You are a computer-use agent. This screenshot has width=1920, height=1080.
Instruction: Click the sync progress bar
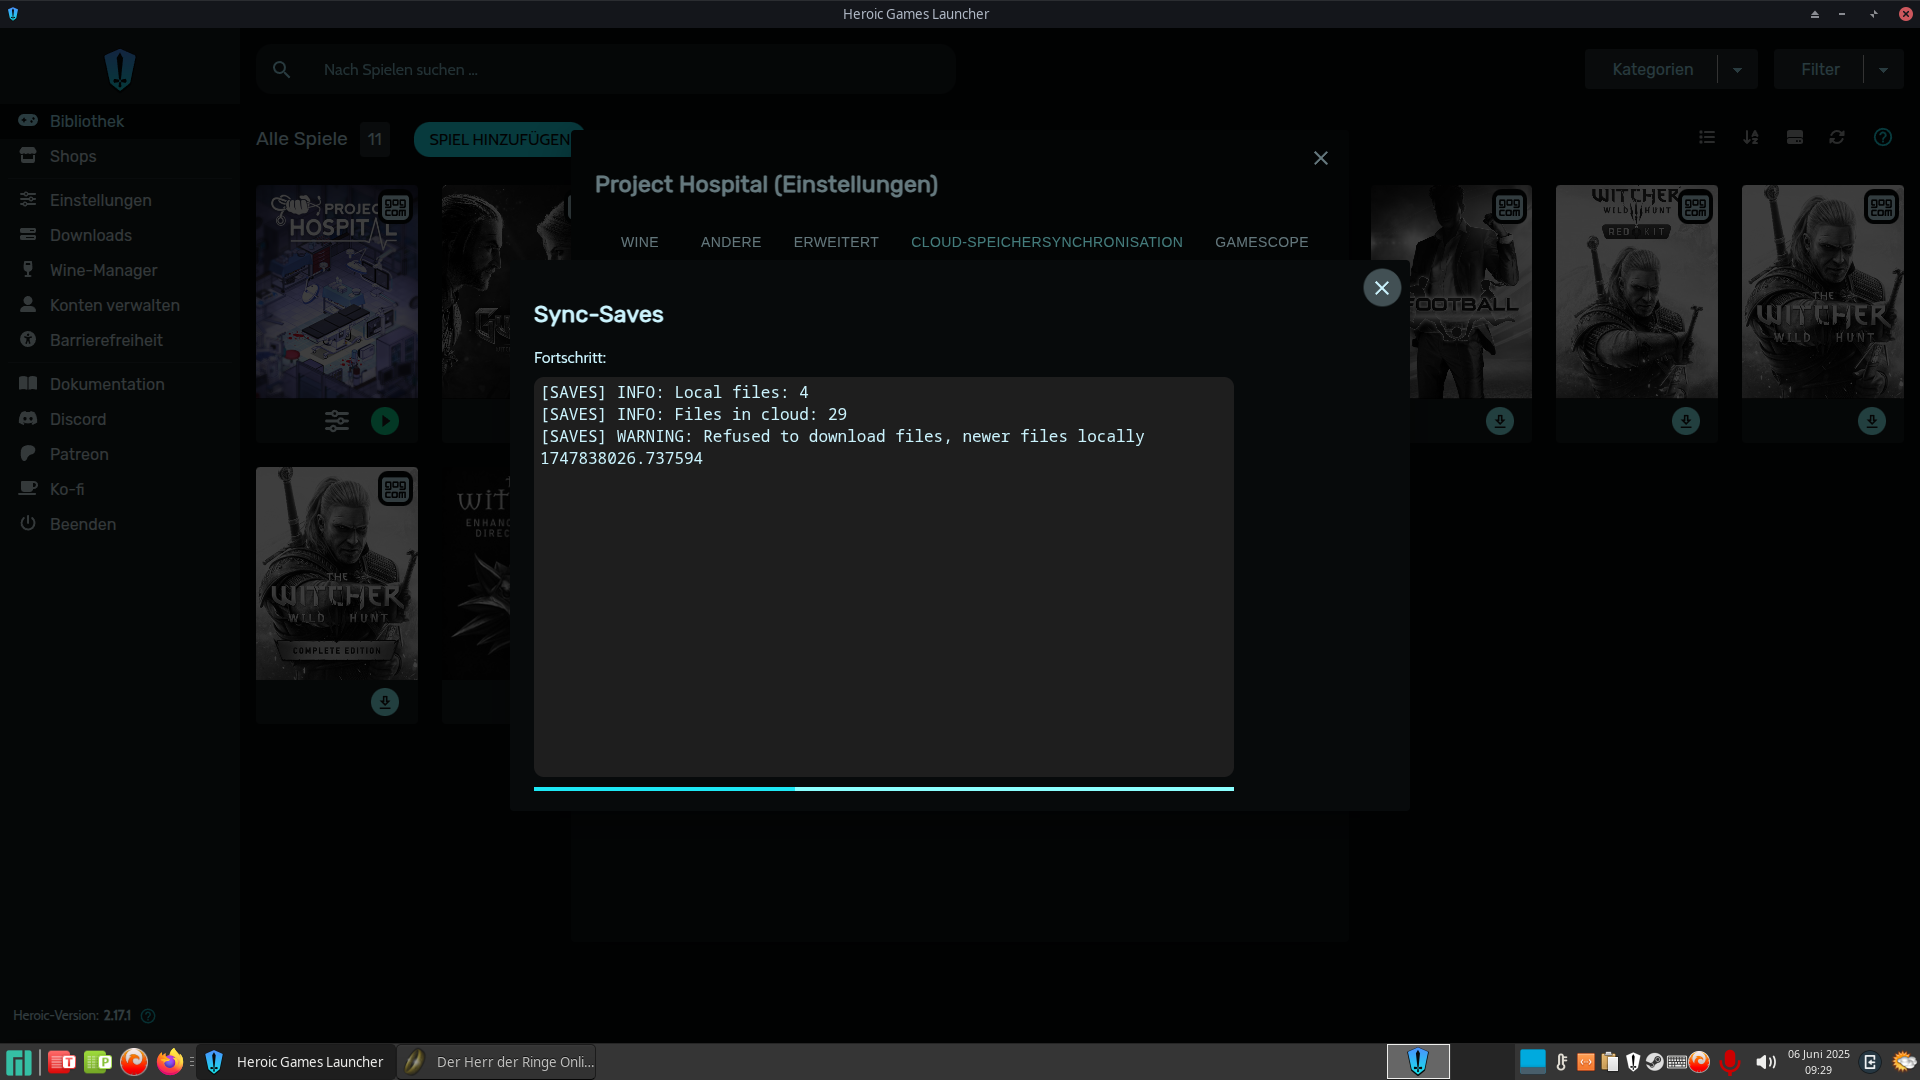coord(883,789)
